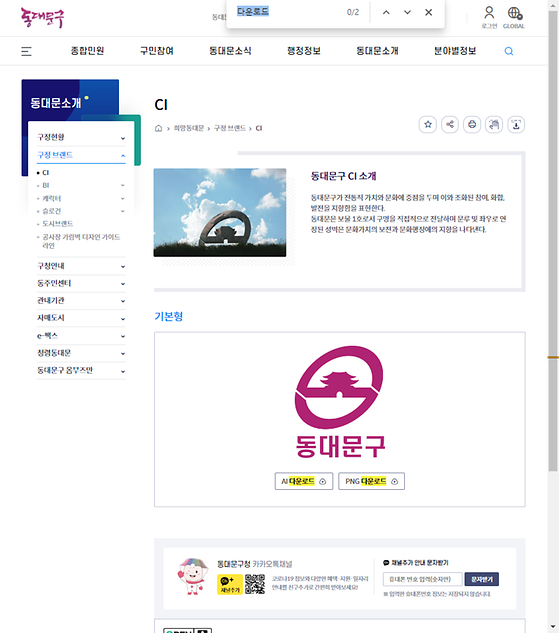The height and width of the screenshot is (633, 559).
Task: Click the CI sculpture photo
Action: 220,212
